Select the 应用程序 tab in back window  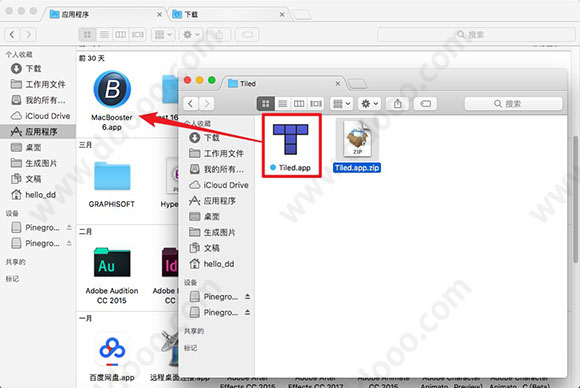click(105, 14)
